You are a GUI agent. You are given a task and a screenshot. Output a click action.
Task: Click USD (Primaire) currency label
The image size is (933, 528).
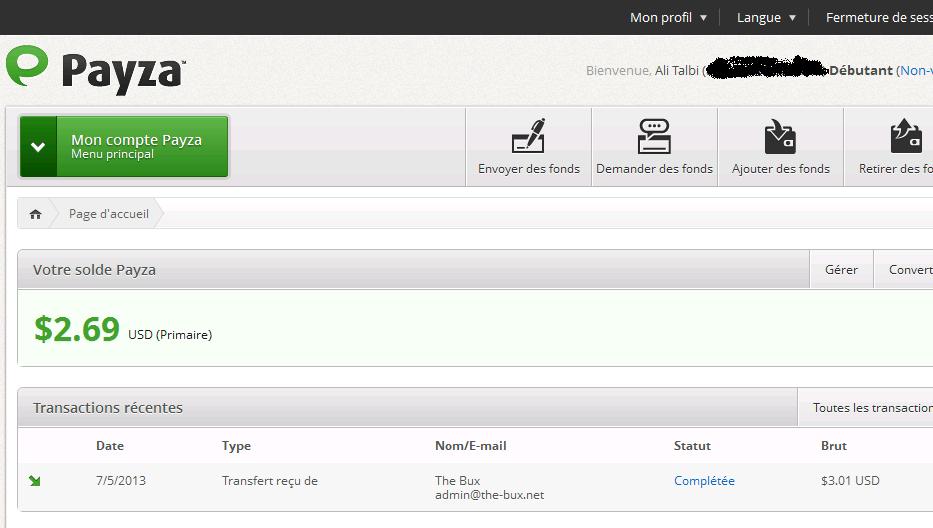tap(170, 335)
